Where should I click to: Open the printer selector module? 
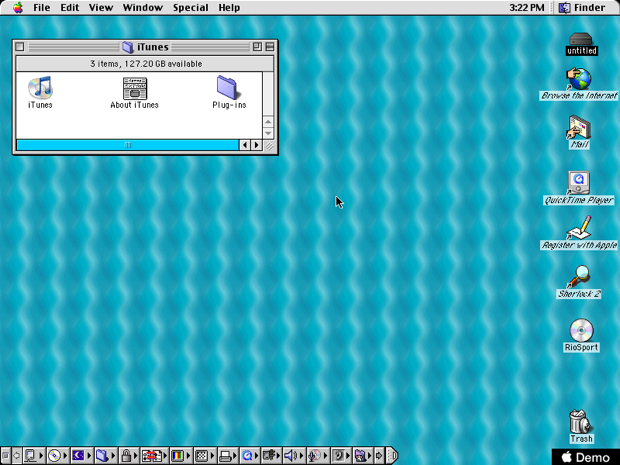point(228,456)
